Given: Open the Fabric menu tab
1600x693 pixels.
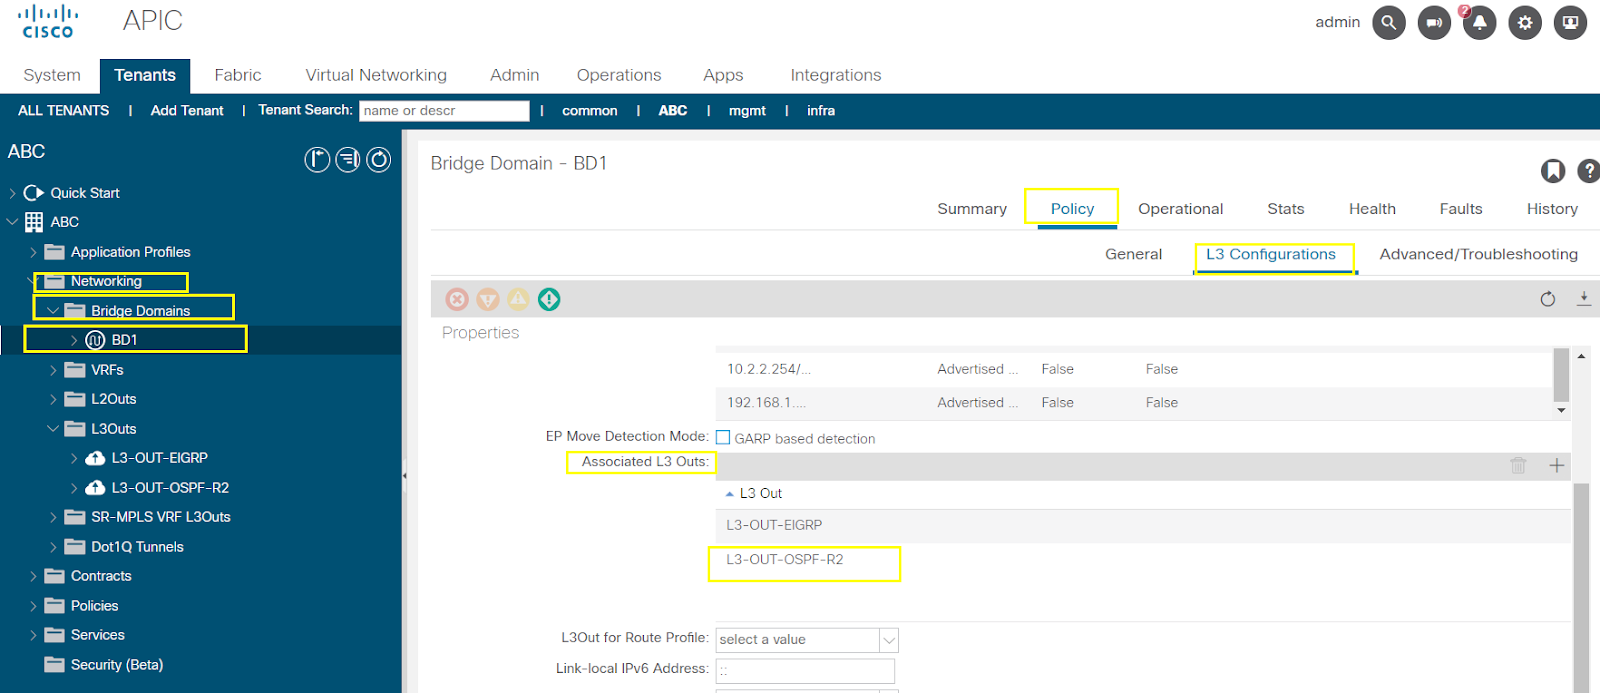Looking at the screenshot, I should [x=238, y=75].
